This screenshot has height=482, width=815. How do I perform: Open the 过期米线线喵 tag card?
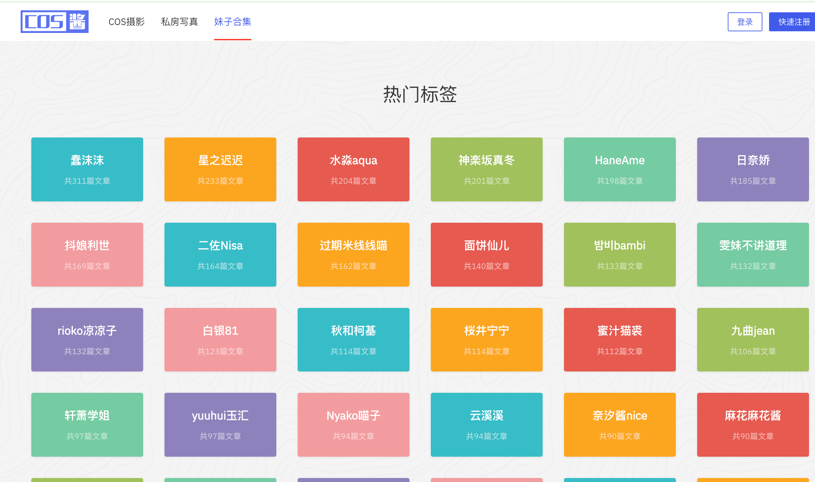[x=353, y=254]
